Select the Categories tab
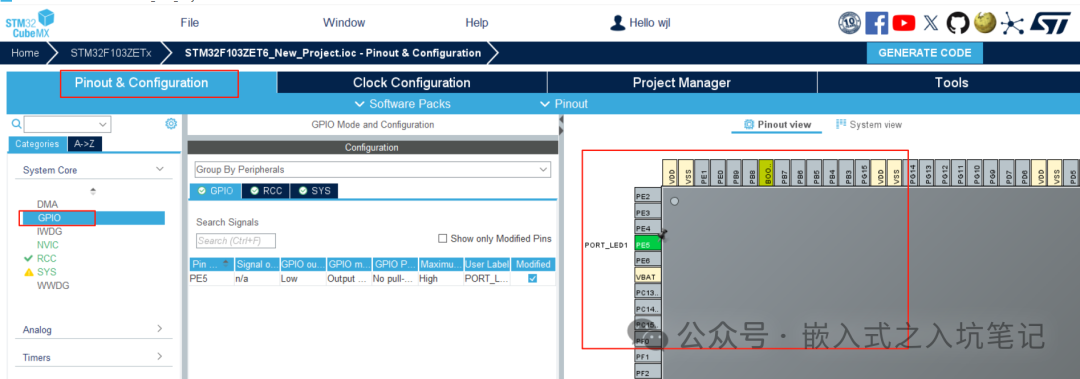Image resolution: width=1080 pixels, height=379 pixels. click(37, 144)
